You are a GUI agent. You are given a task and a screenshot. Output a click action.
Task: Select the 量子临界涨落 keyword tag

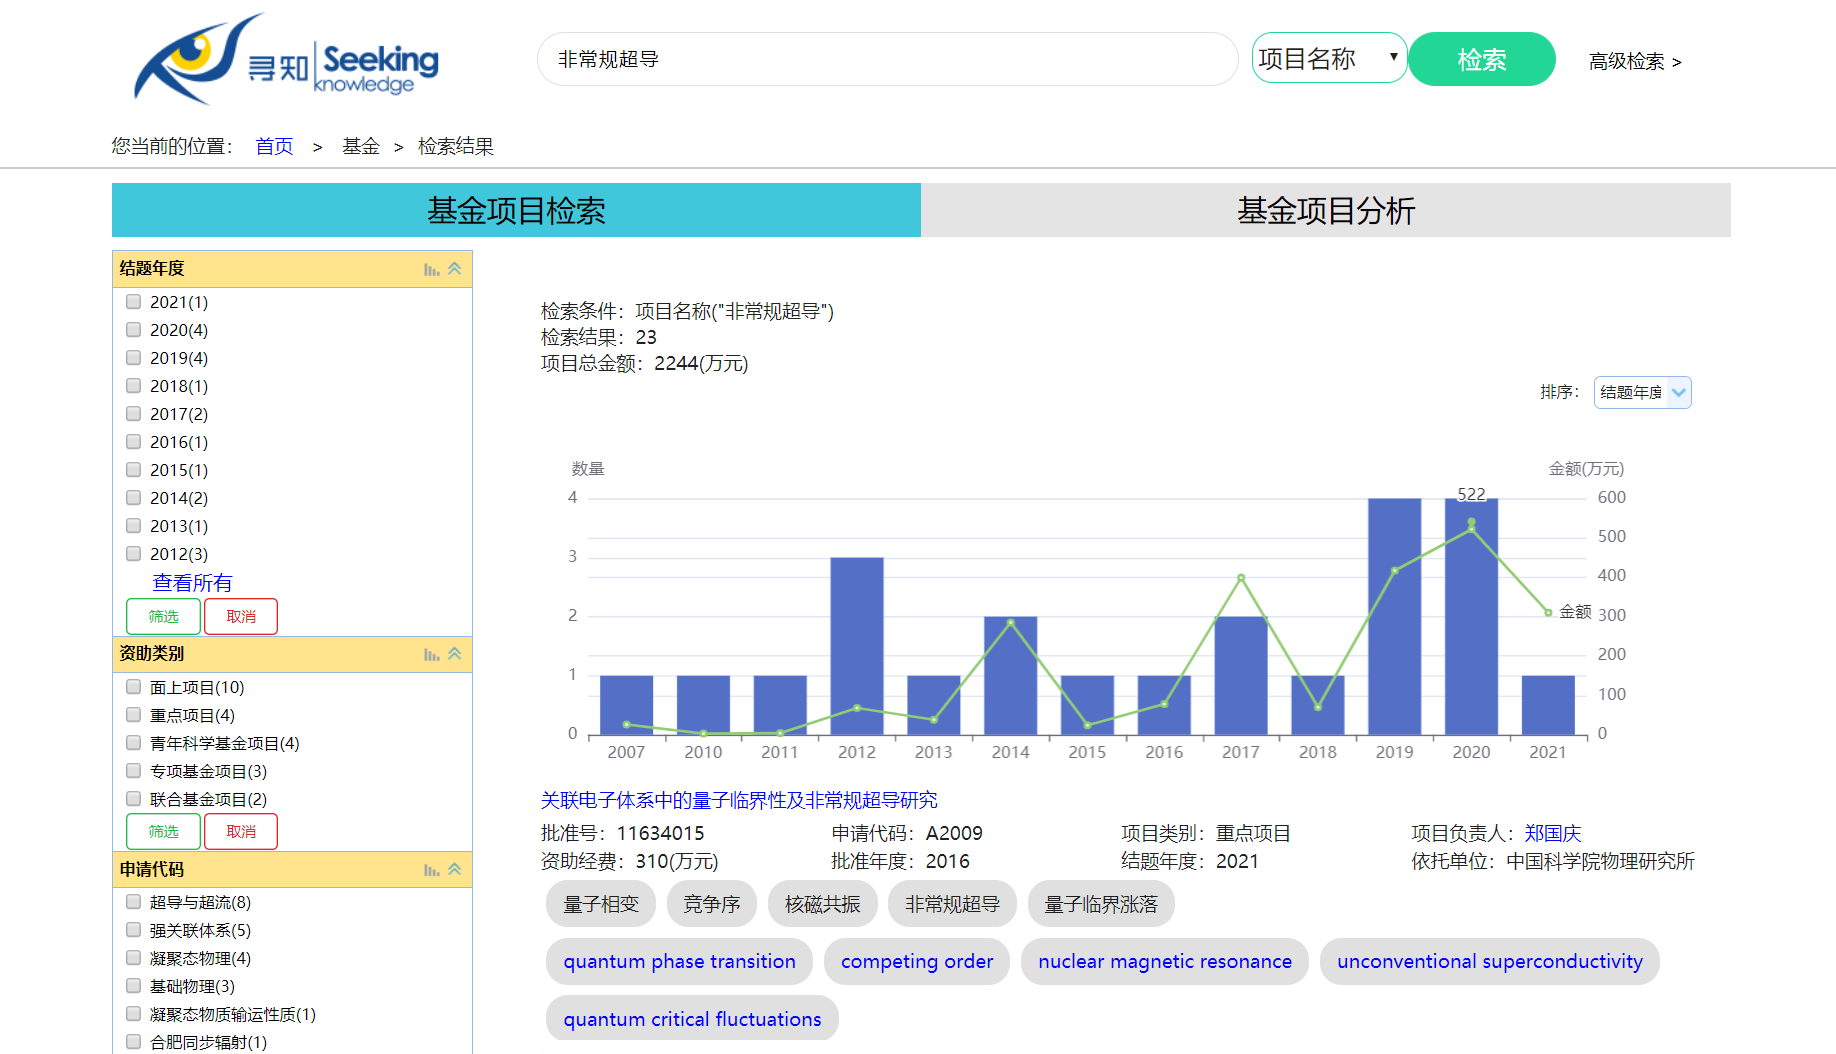[1101, 904]
